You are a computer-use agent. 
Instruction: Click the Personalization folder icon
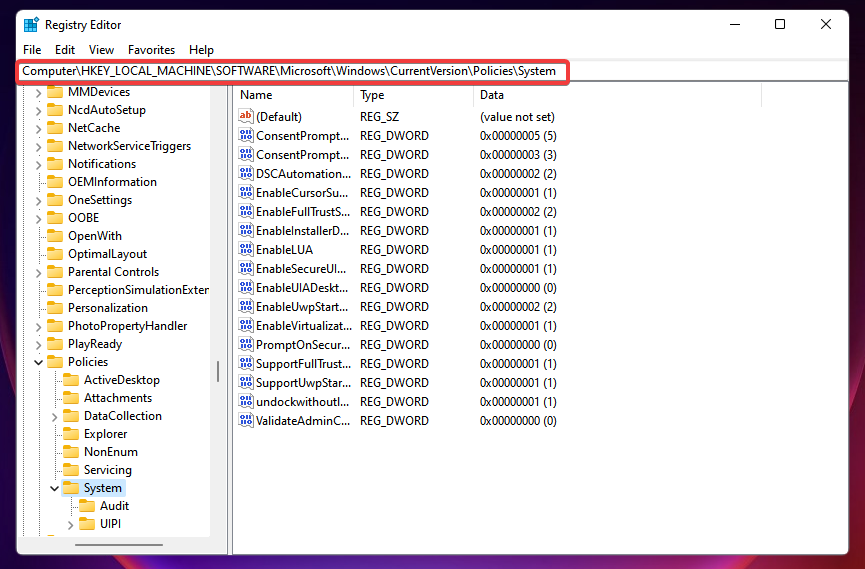tap(55, 308)
